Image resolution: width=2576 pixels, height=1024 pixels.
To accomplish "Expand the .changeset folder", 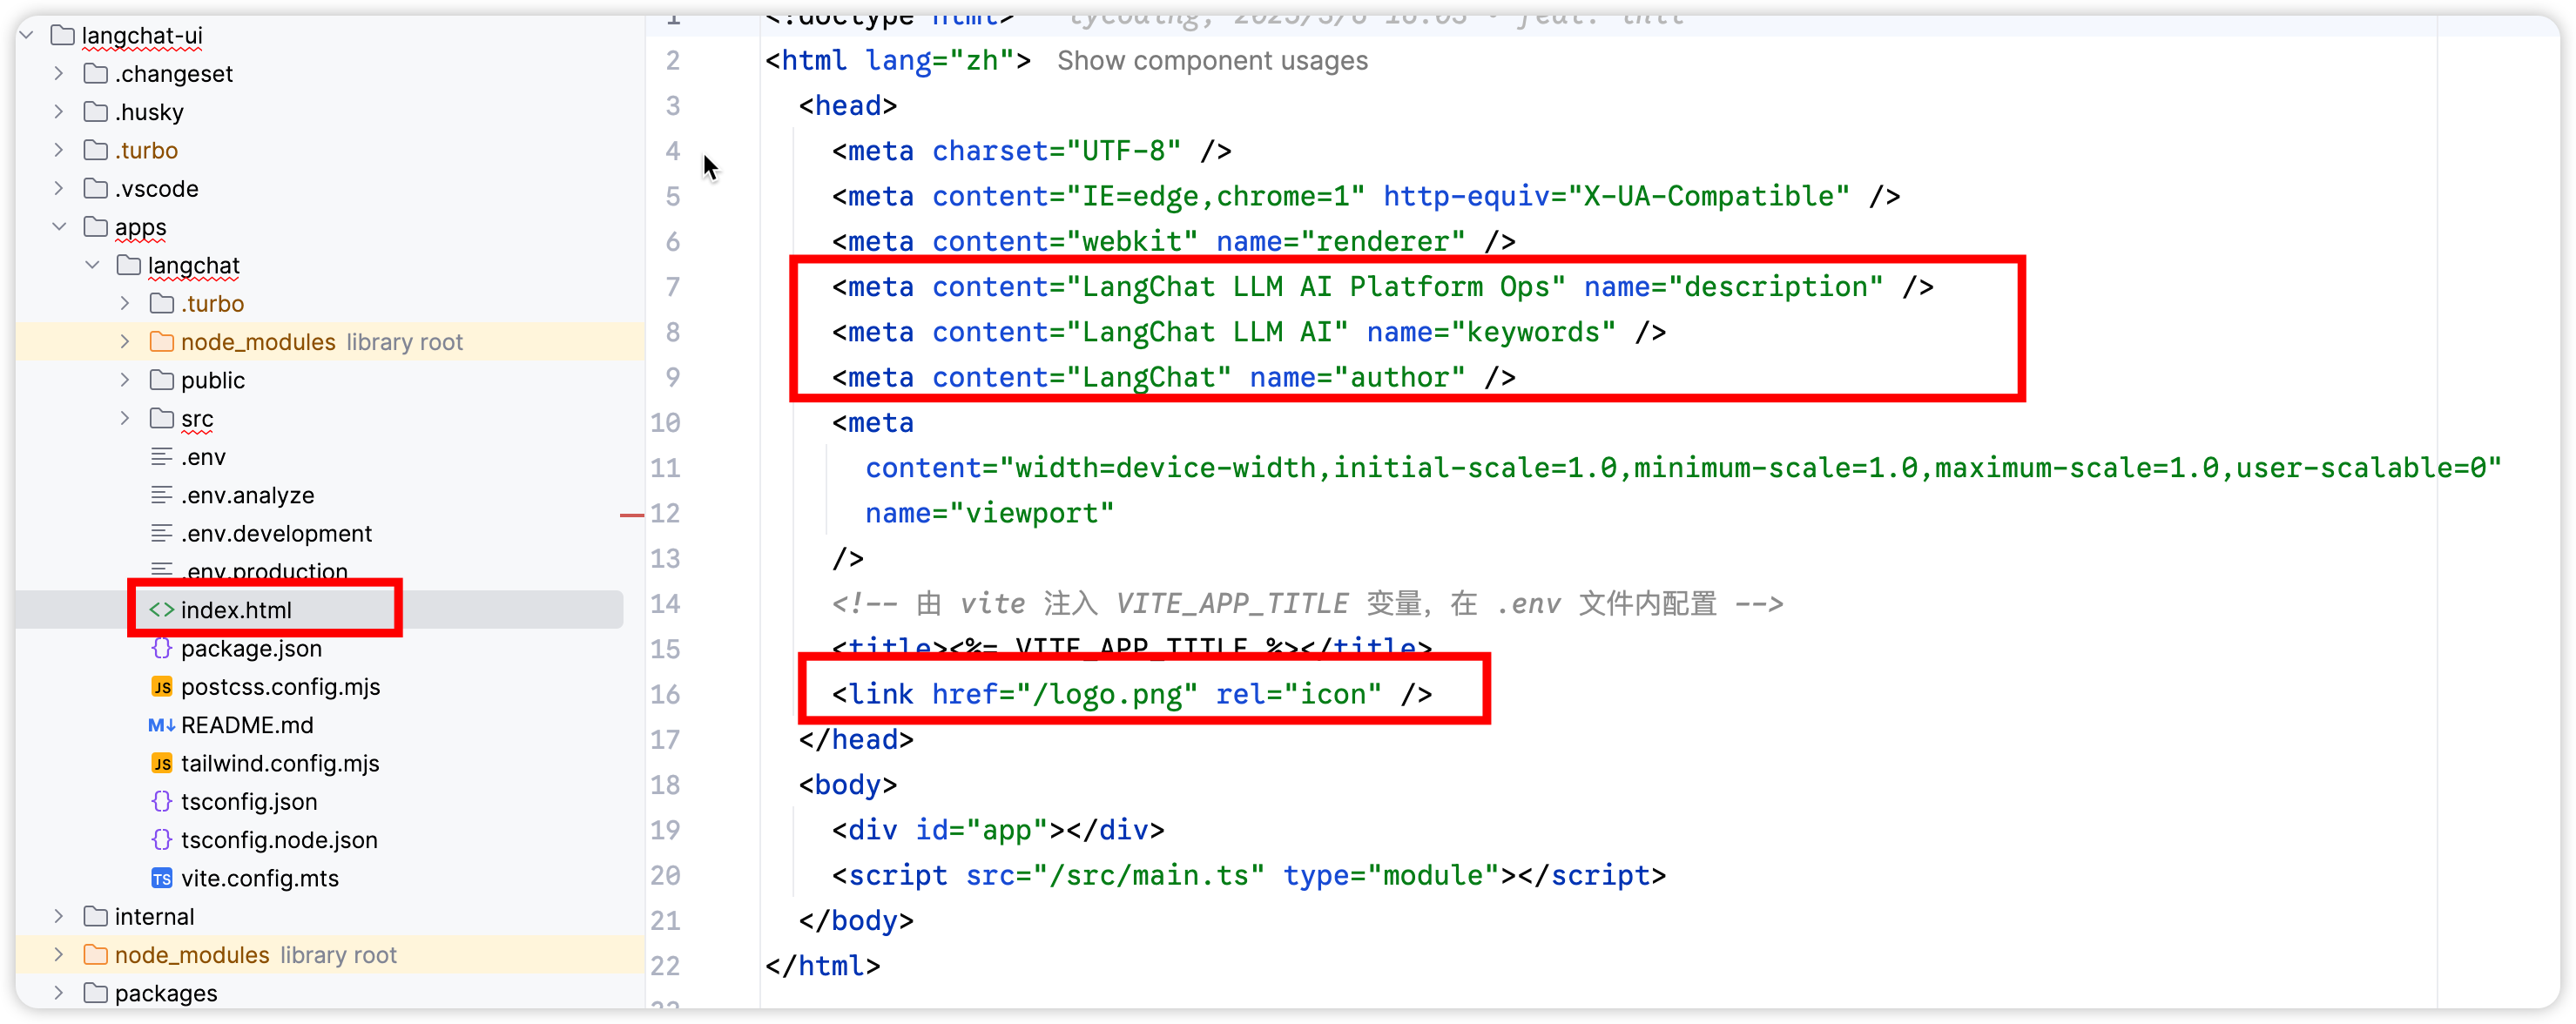I will coord(58,73).
